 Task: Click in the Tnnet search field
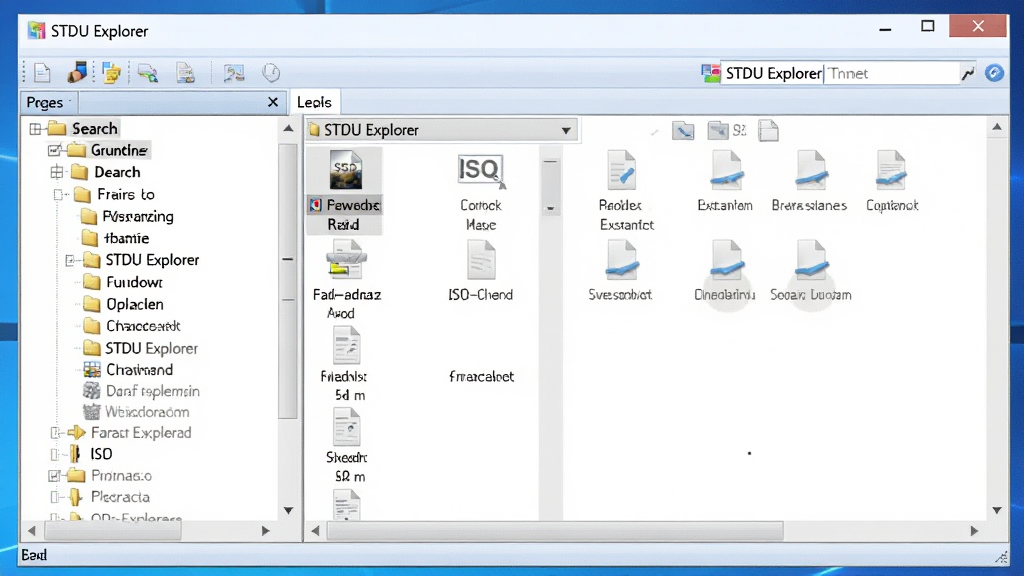point(891,73)
